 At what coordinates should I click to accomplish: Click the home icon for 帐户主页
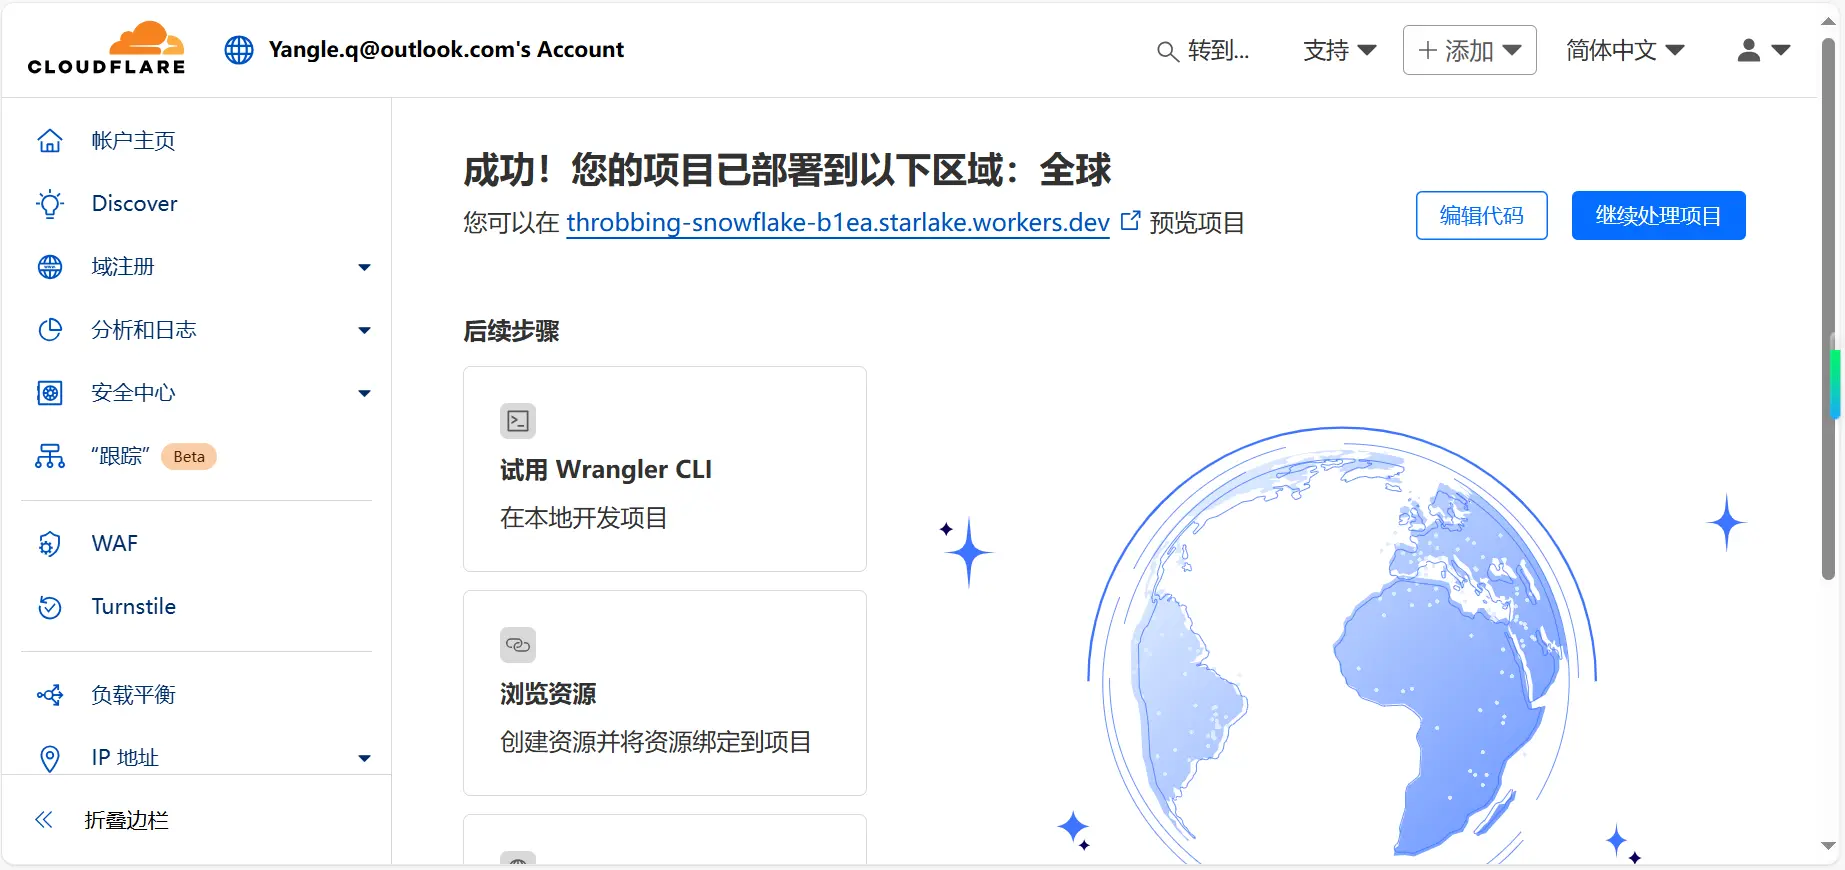tap(50, 141)
